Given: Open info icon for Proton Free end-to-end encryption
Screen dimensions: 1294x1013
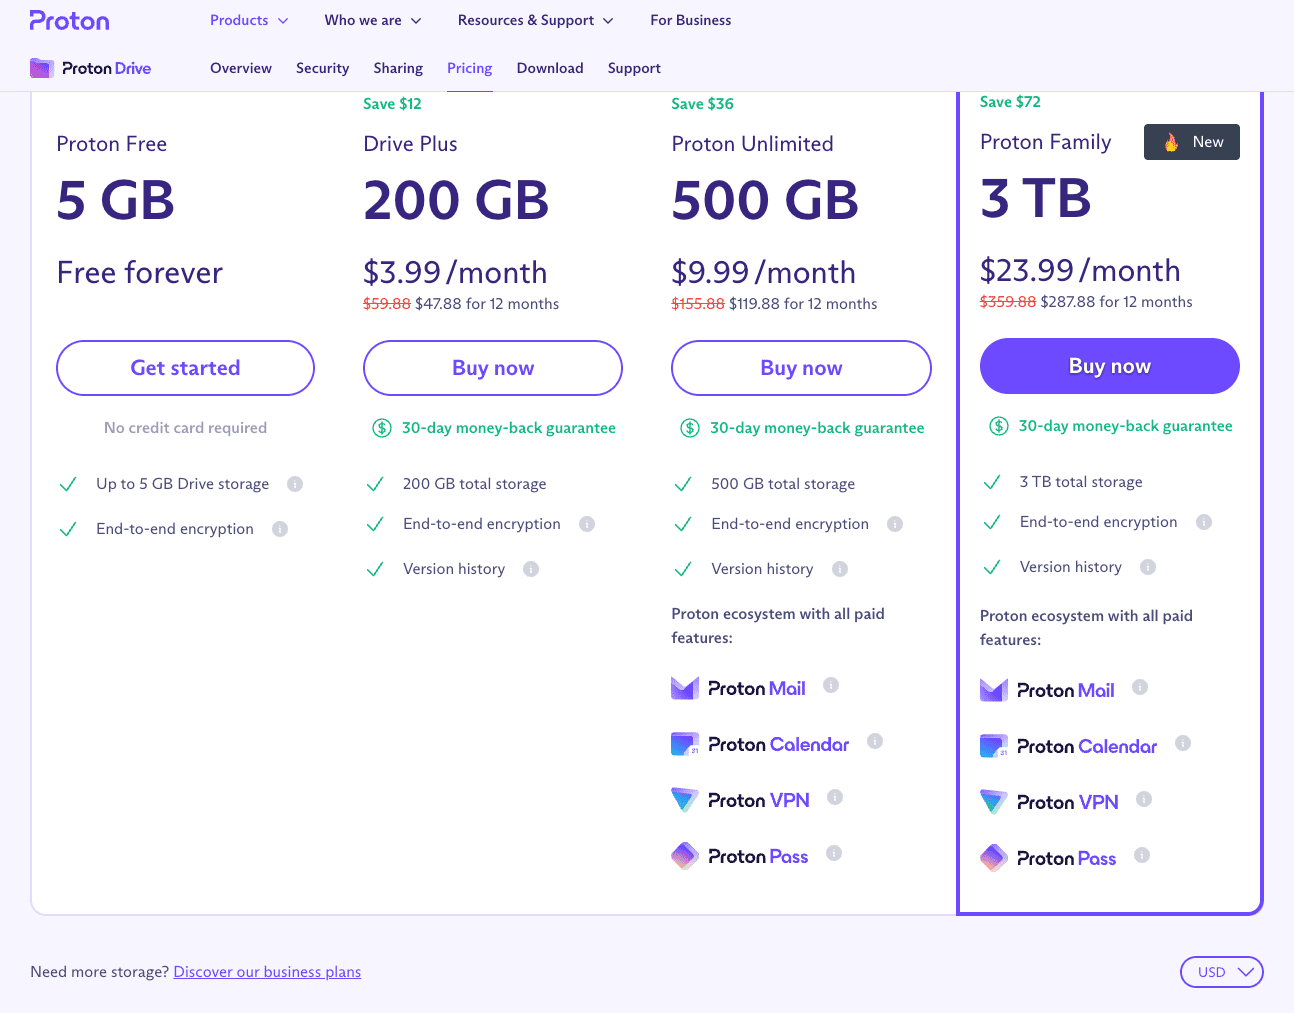Looking at the screenshot, I should point(280,529).
